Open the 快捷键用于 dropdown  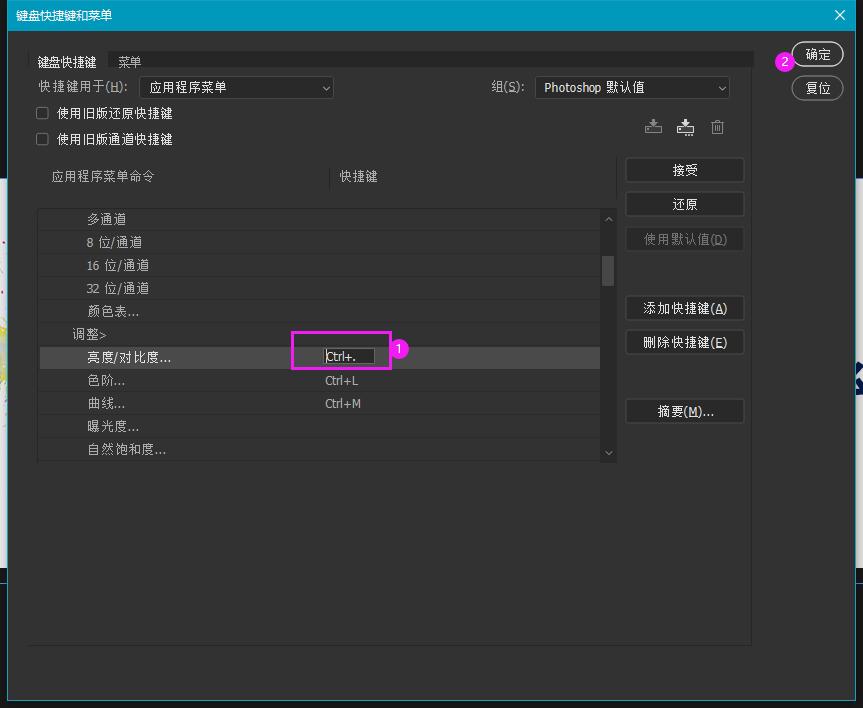click(236, 88)
